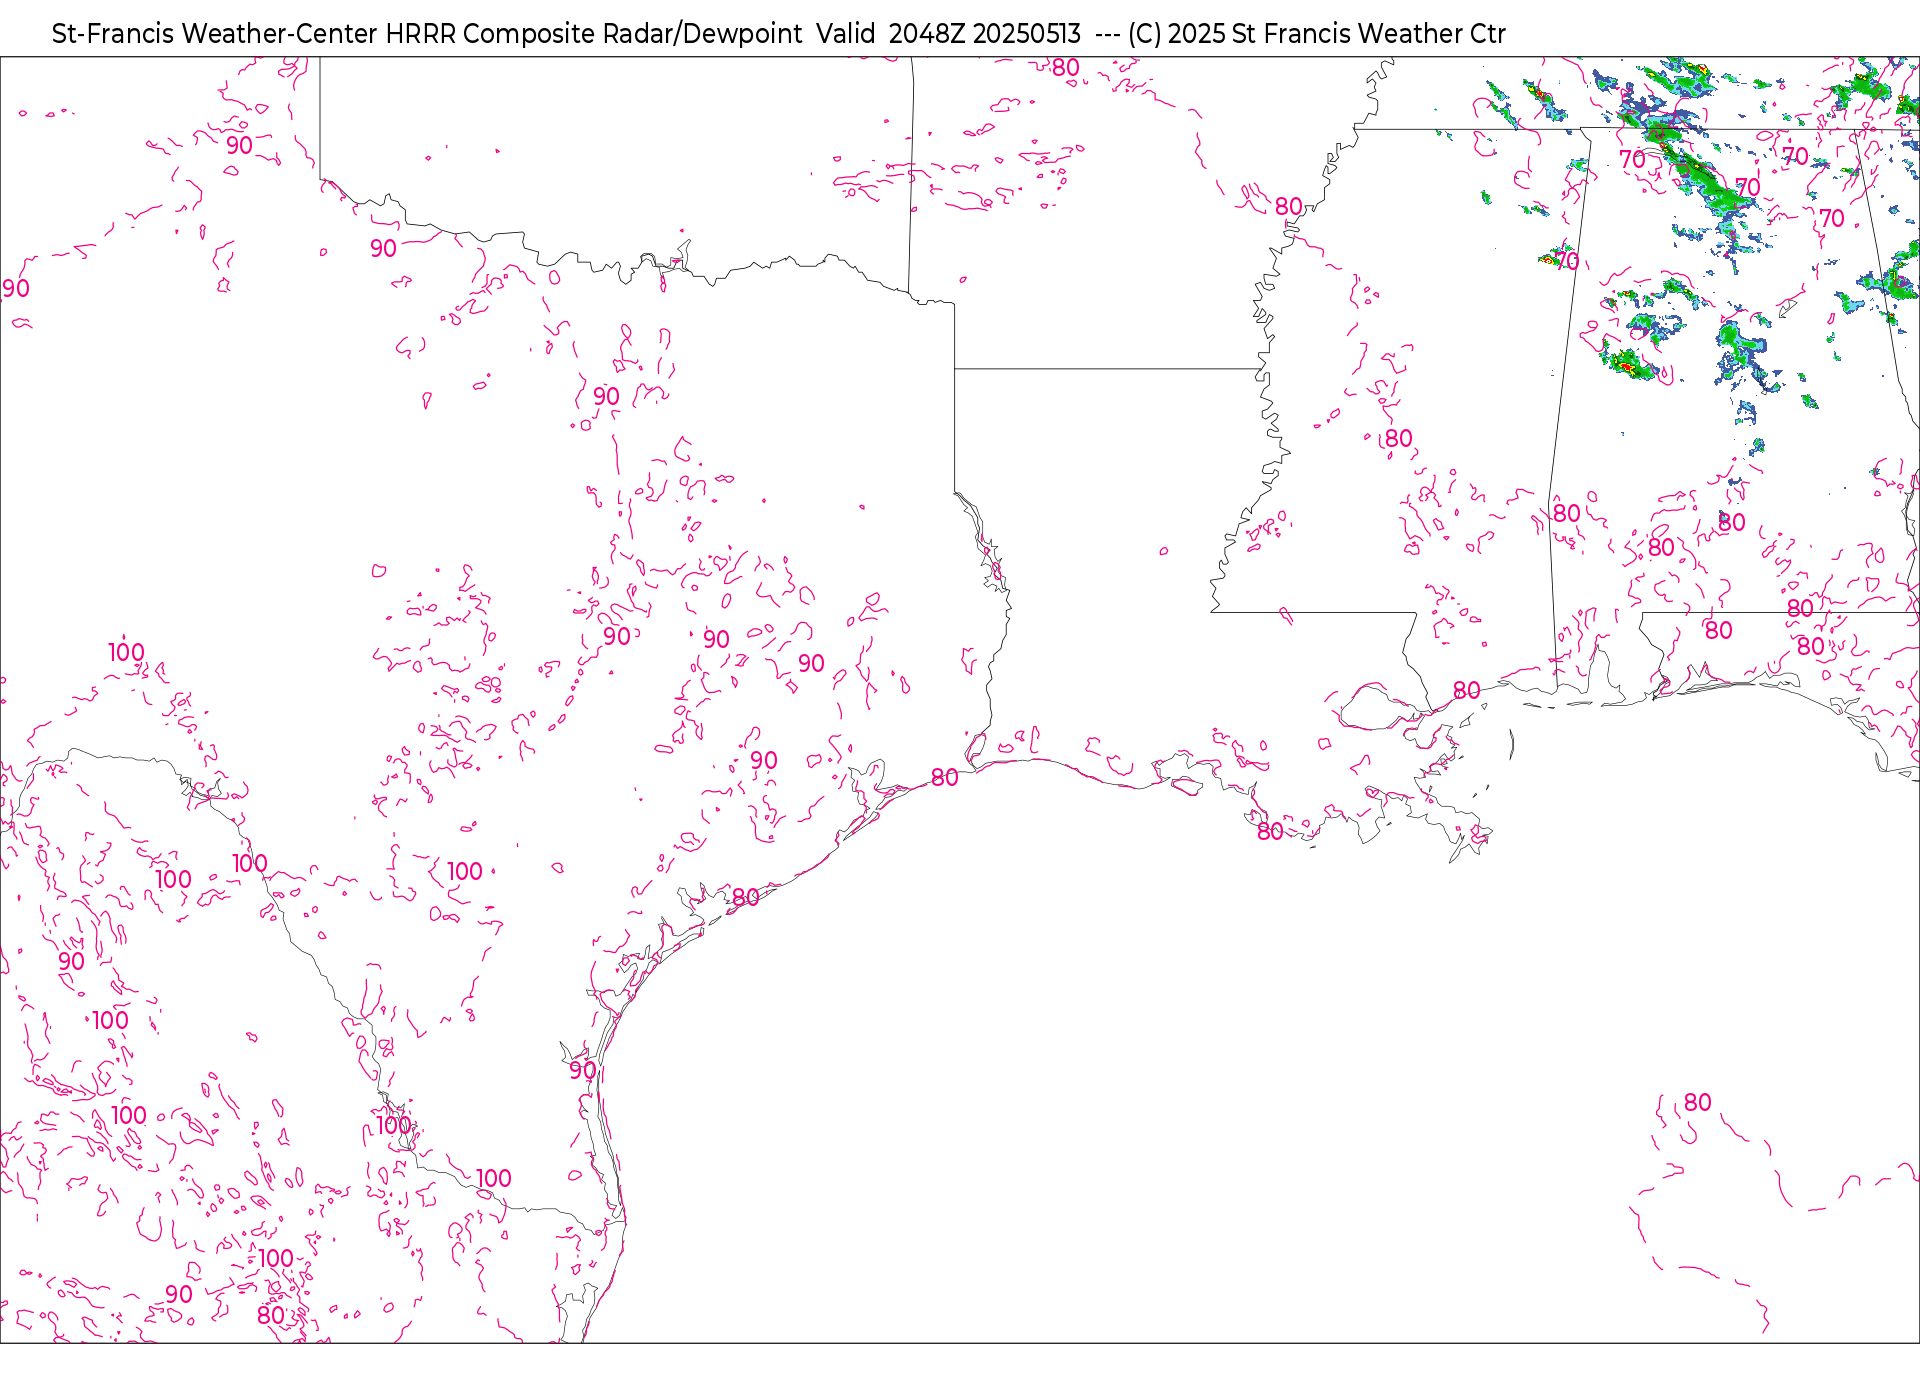This screenshot has width=1920, height=1400.
Task: Click the '90' label cut by the map's left edge
Action: 16,289
